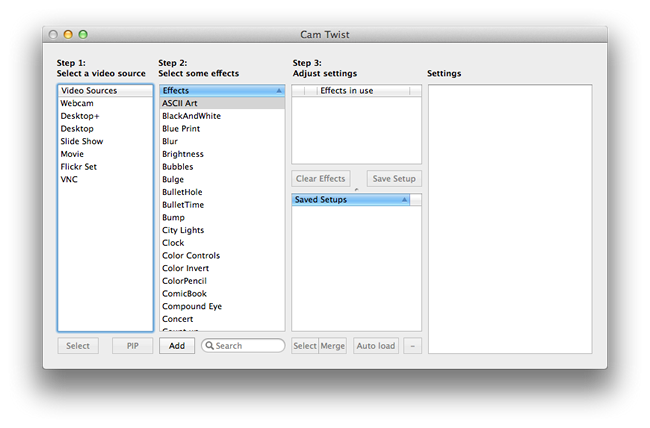This screenshot has height=428, width=650.
Task: Select Webcam in Video Sources
Action: point(105,103)
